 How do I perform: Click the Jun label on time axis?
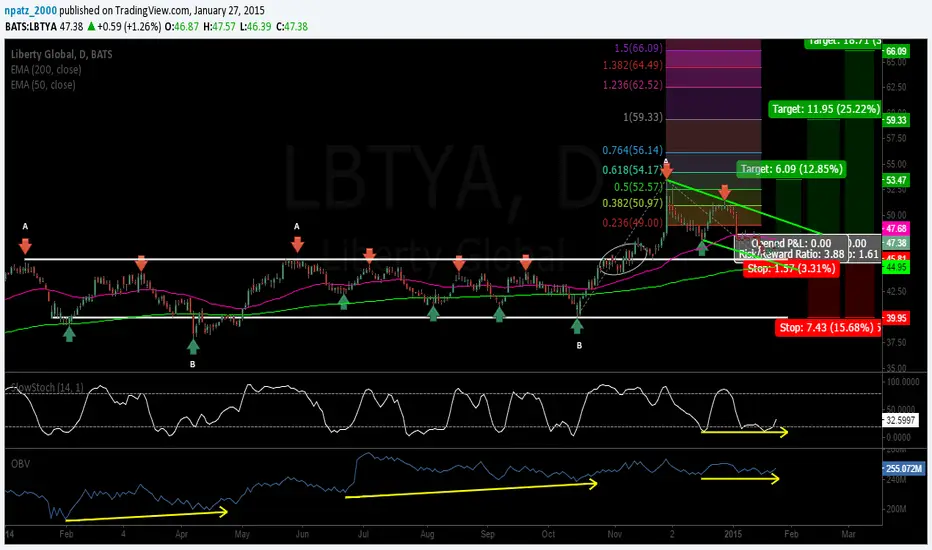[303, 534]
